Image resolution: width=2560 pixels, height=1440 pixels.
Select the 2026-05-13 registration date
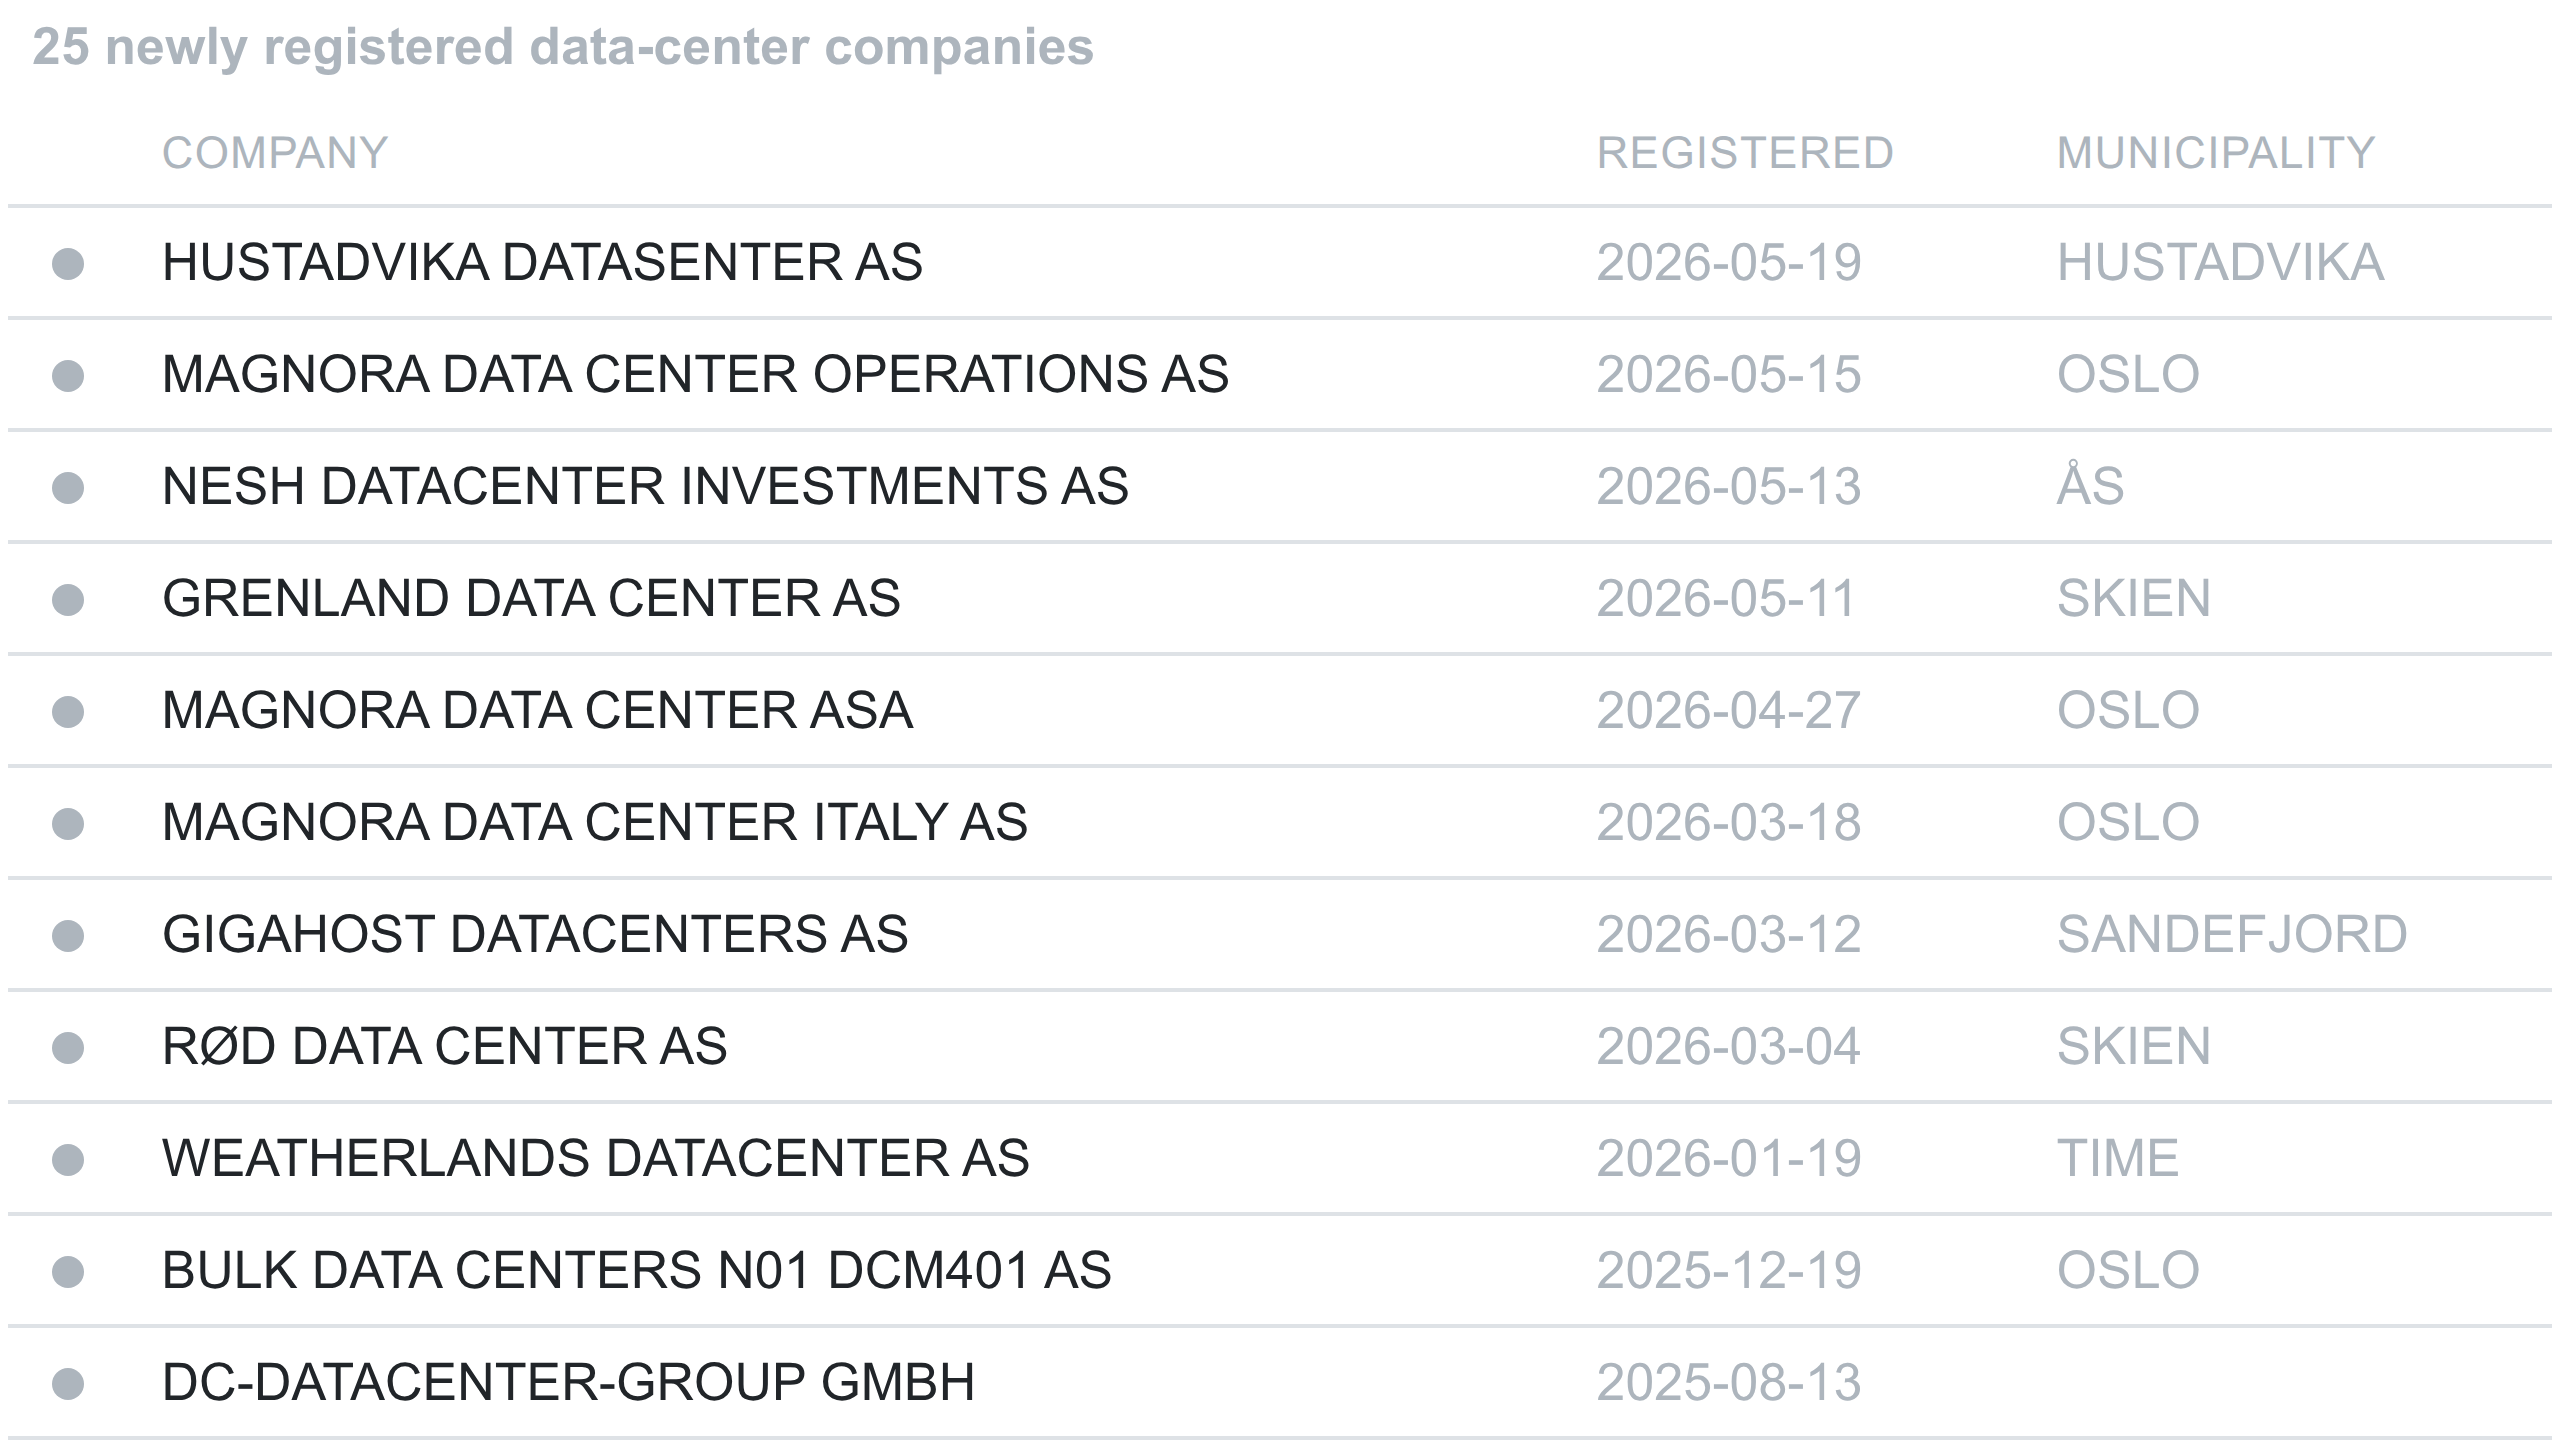point(1729,487)
